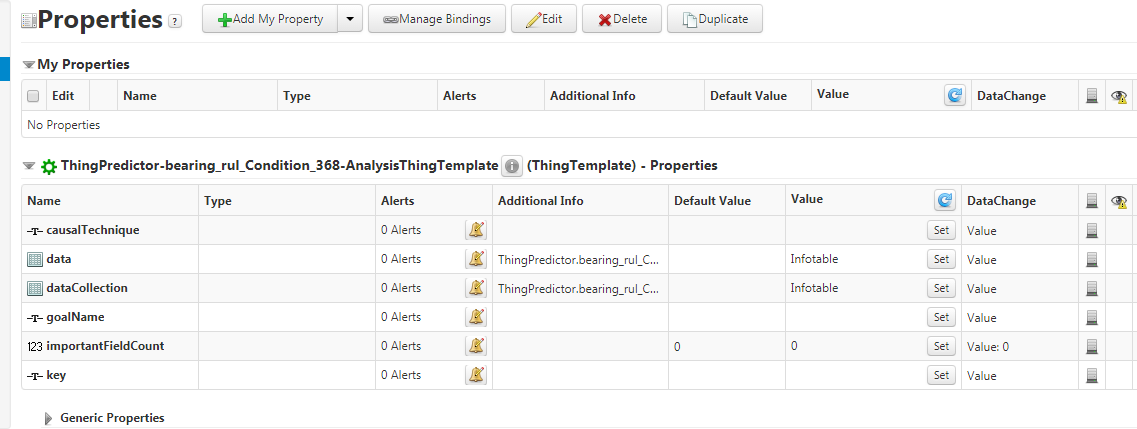
Task: Click '0 Alerts' text in goalName row
Action: 401,317
